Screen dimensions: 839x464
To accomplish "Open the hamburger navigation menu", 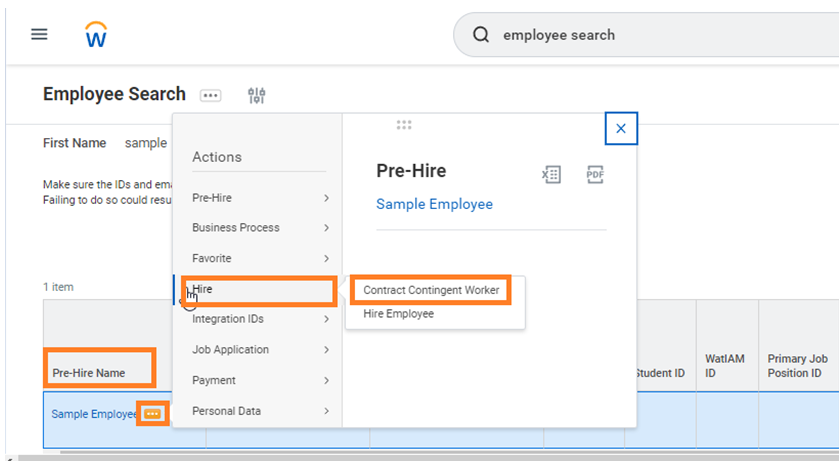I will [39, 34].
